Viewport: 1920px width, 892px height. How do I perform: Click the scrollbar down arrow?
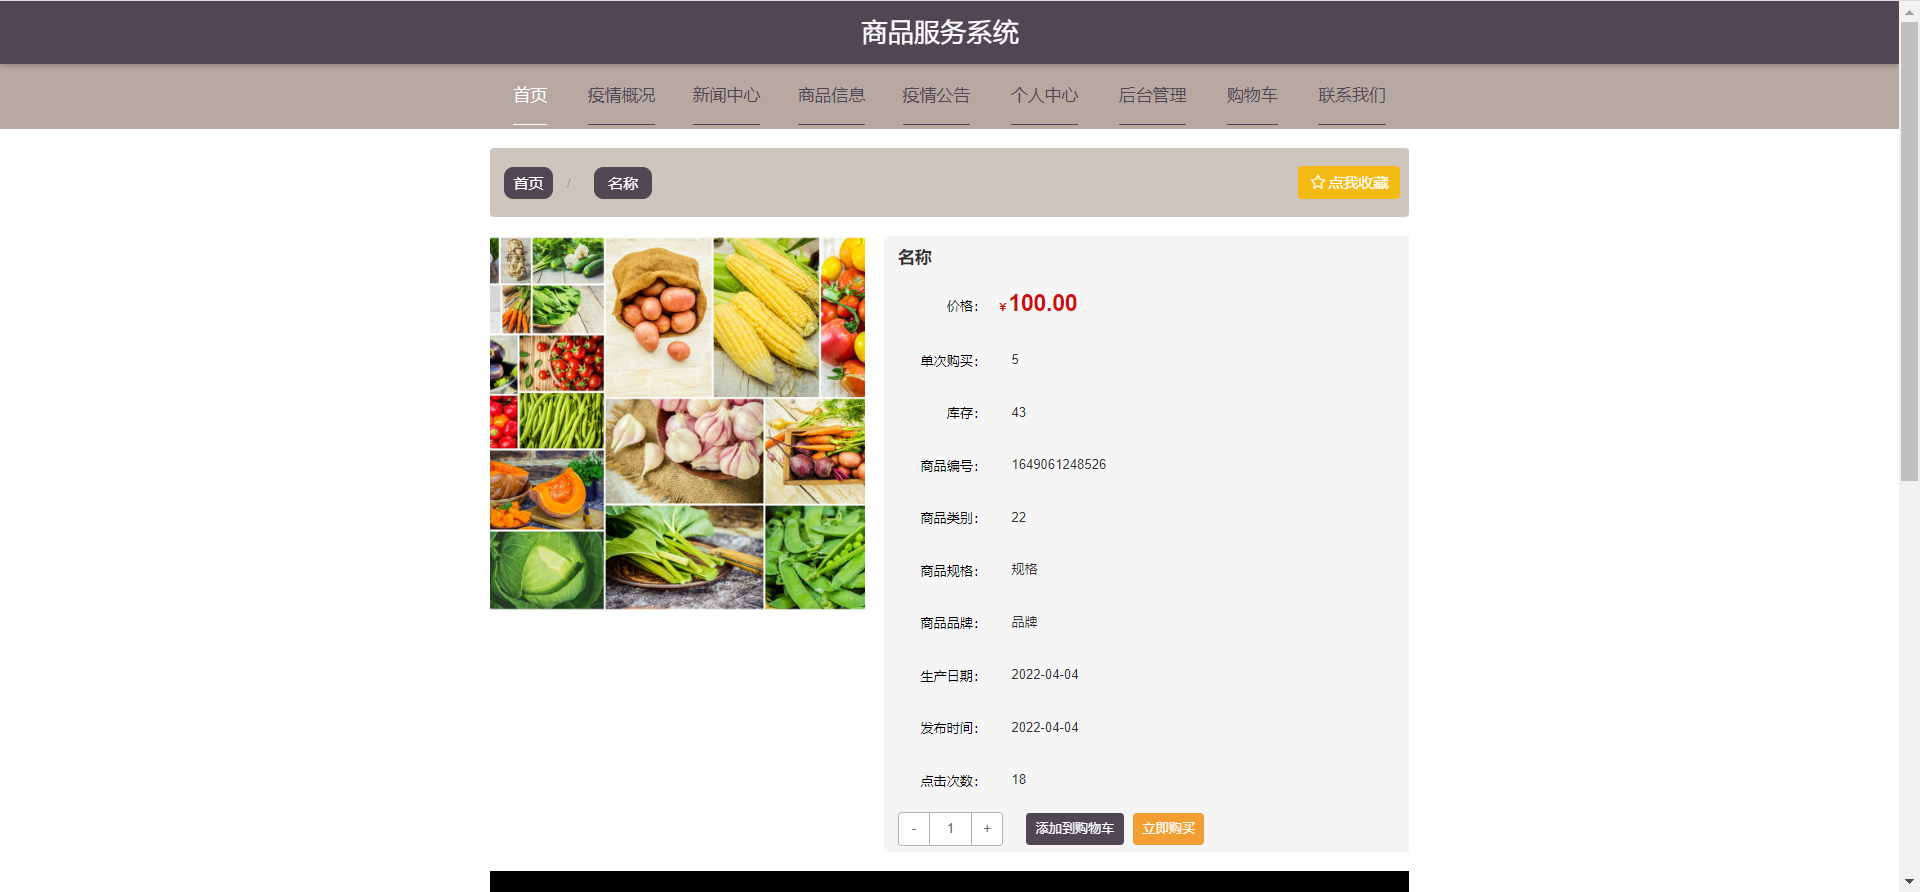point(1909,882)
